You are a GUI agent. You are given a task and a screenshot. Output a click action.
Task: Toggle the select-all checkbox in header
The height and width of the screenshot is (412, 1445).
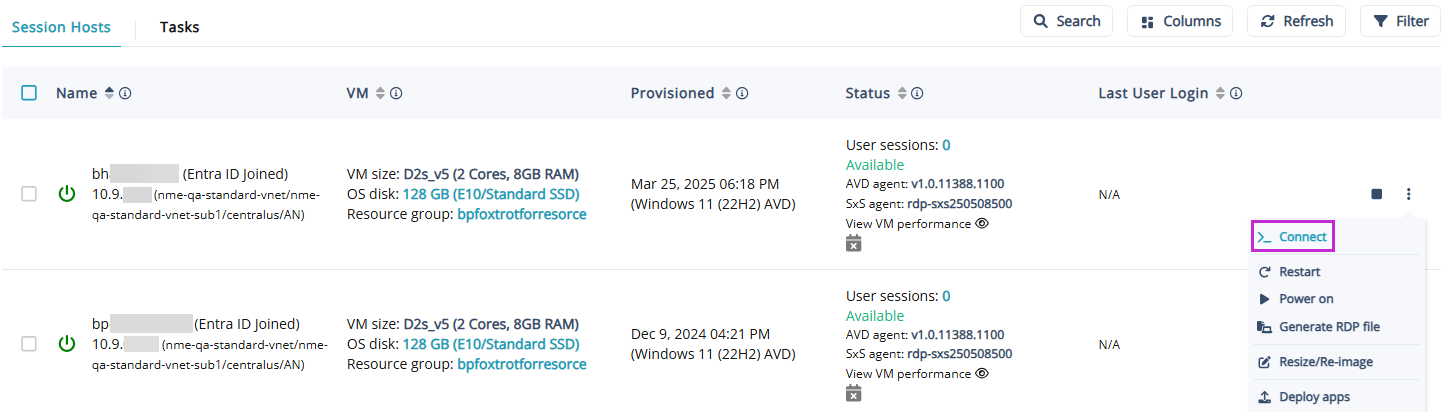click(x=29, y=93)
